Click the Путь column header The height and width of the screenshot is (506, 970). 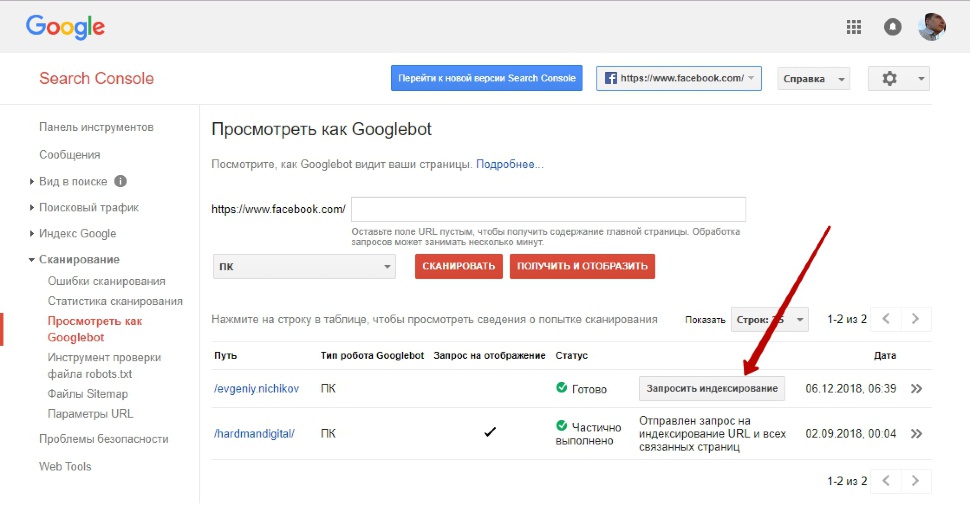(x=225, y=356)
